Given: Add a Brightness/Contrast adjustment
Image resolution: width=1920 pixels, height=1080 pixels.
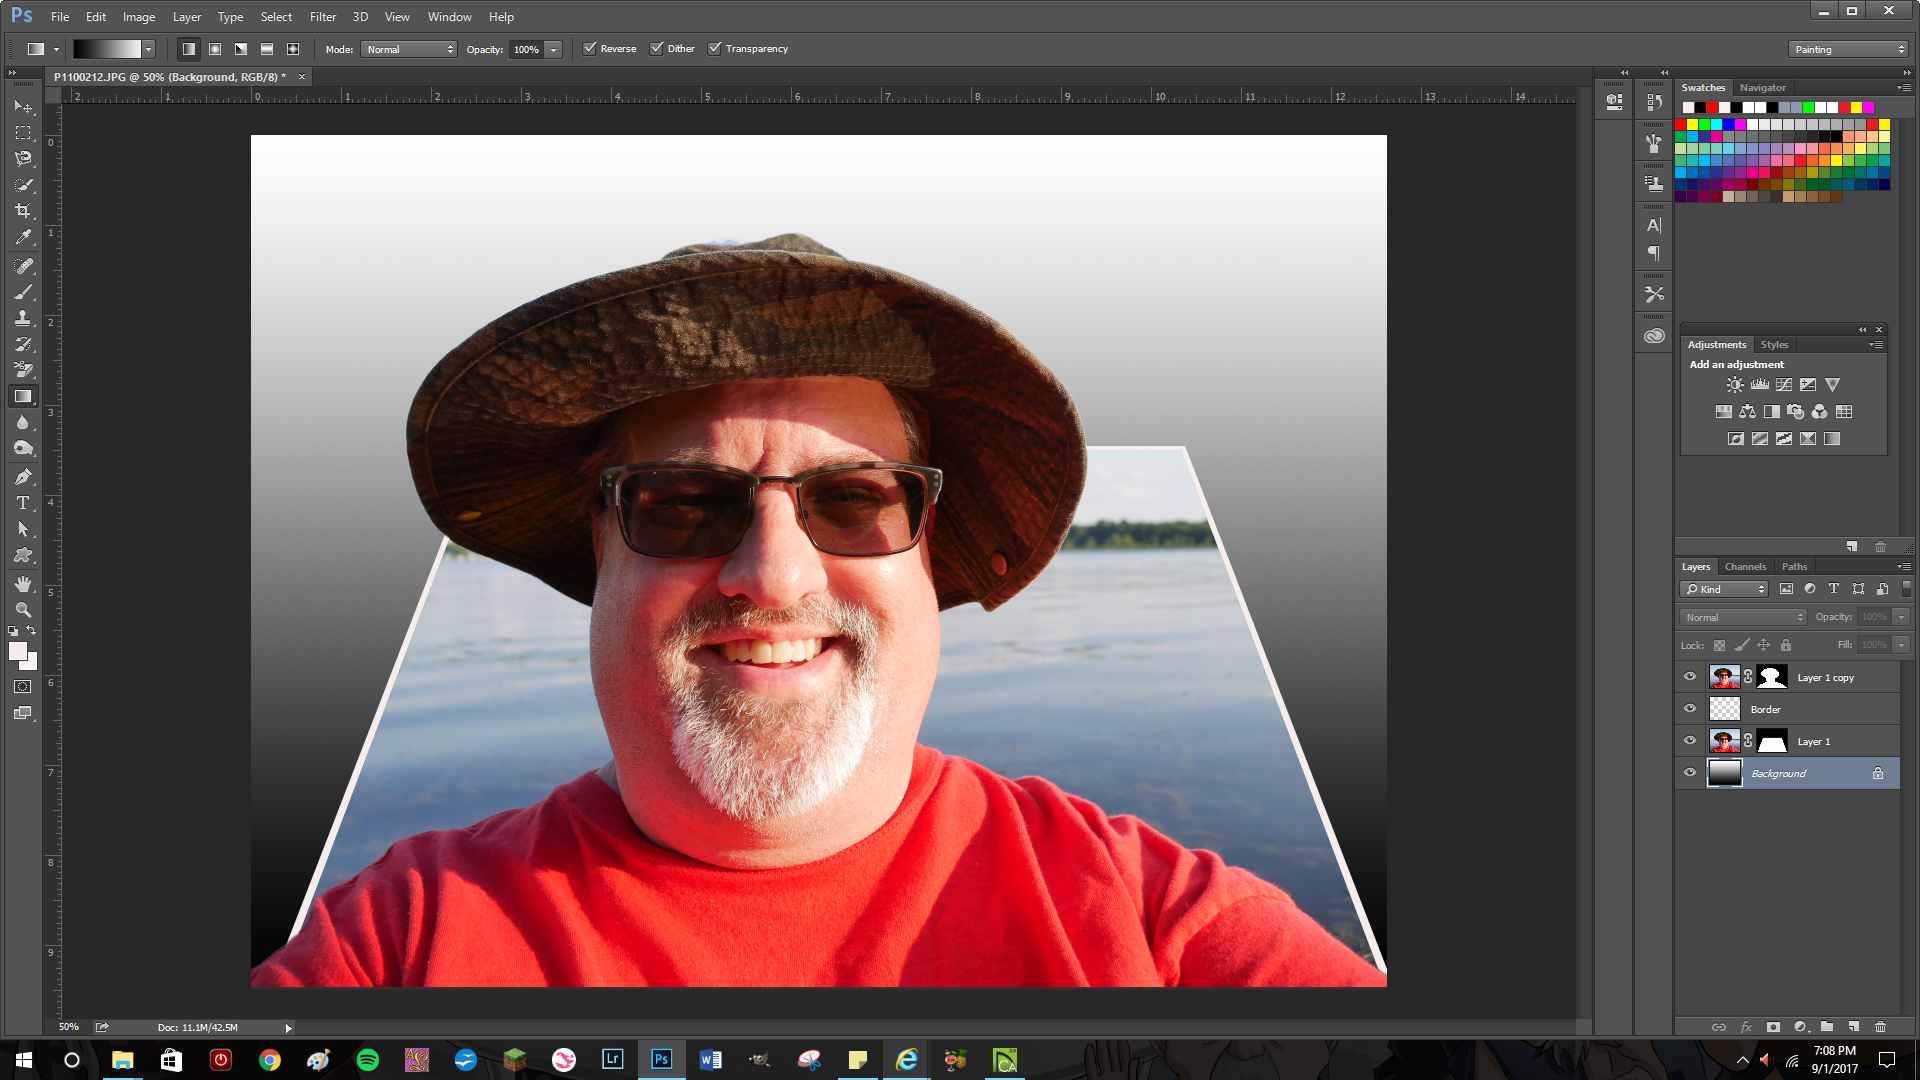Looking at the screenshot, I should [1735, 385].
